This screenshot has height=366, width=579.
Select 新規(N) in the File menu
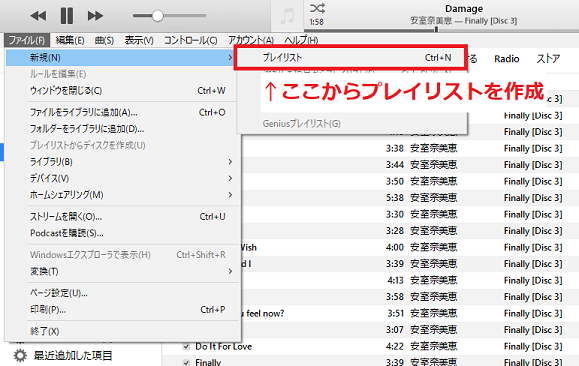(x=121, y=58)
